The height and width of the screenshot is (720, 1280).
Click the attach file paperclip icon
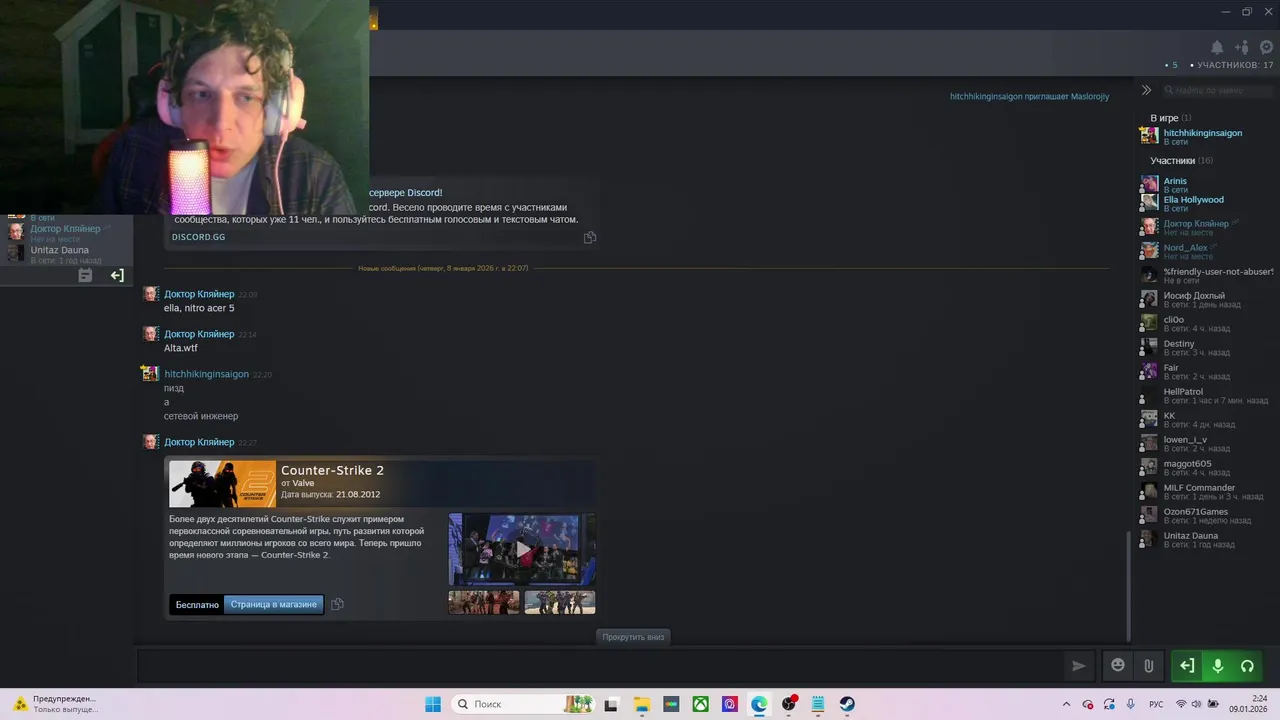(1149, 665)
